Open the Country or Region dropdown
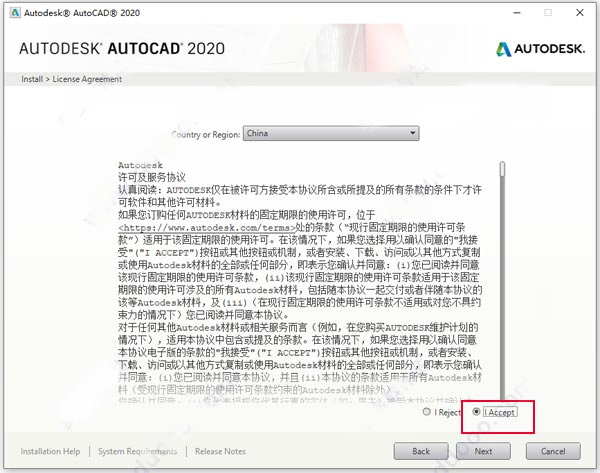The image size is (600, 473). click(x=331, y=133)
